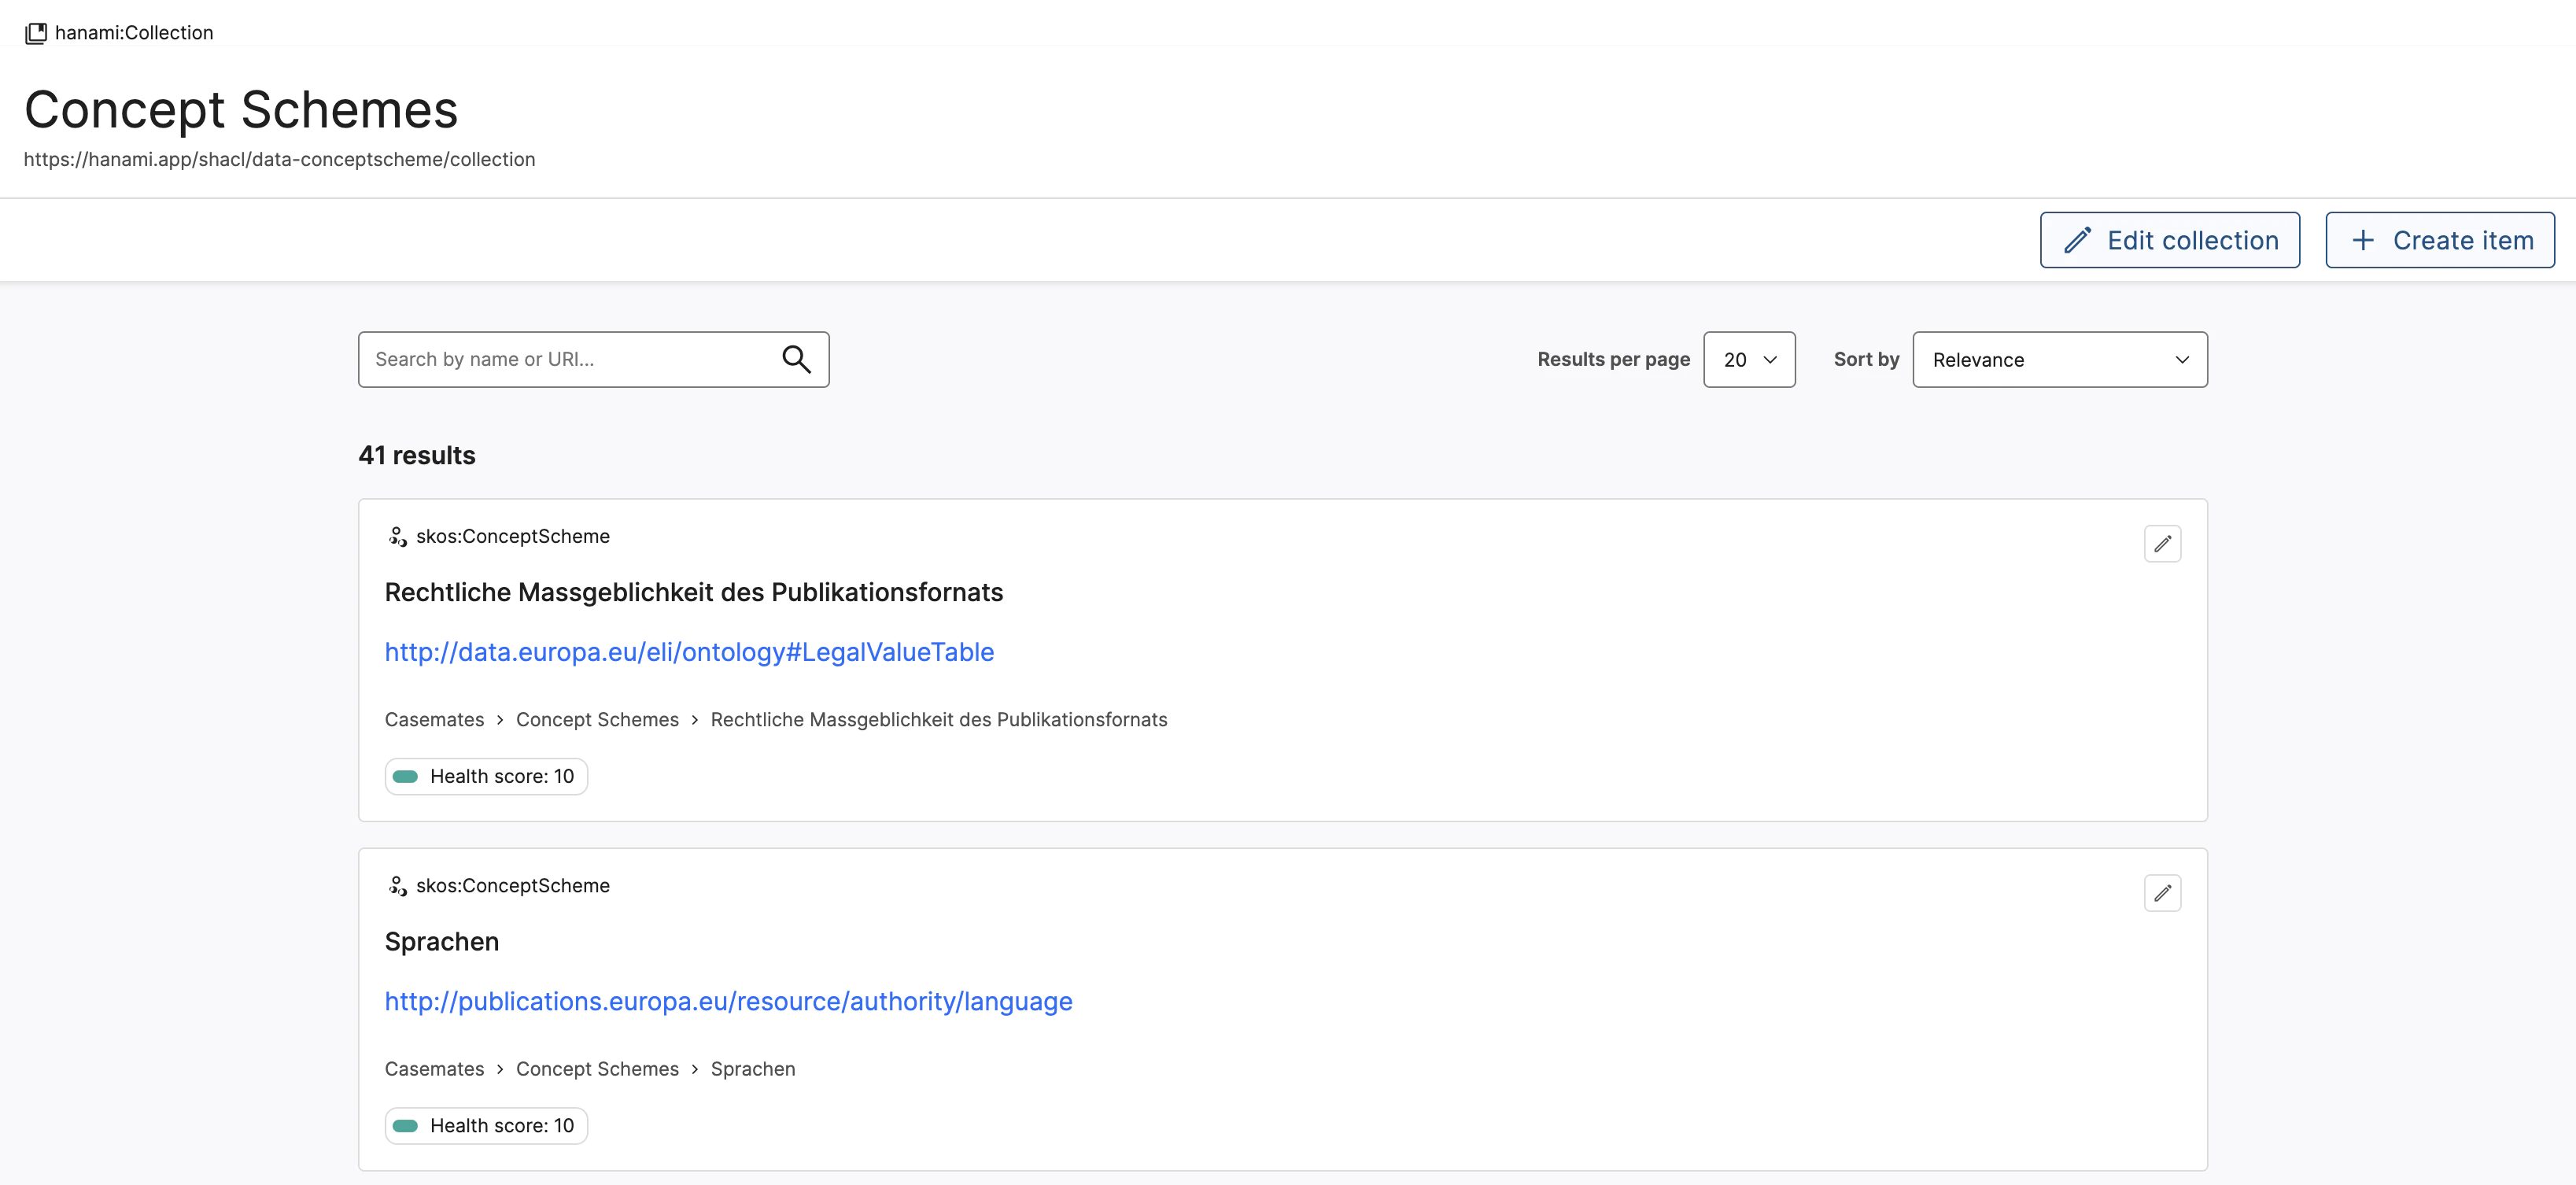This screenshot has width=2576, height=1185.
Task: Click the collection URL under the heading
Action: pyautogui.click(x=279, y=159)
